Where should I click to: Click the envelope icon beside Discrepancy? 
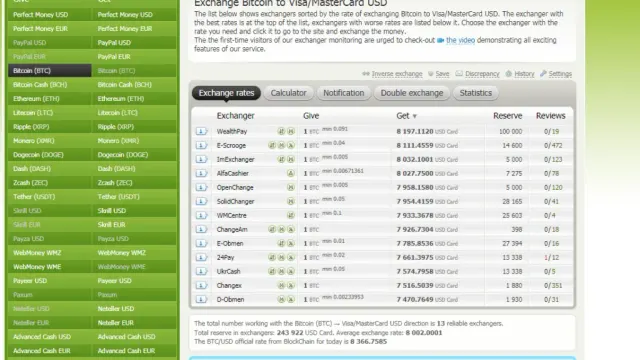pos(459,73)
